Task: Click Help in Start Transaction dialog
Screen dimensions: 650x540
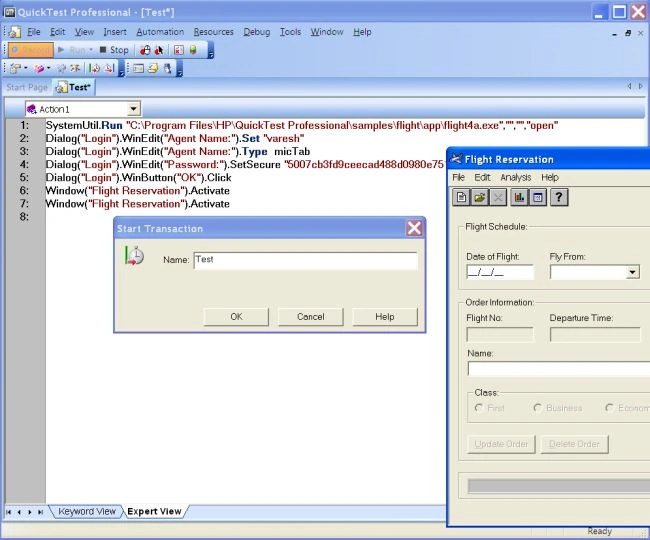Action: 385,317
